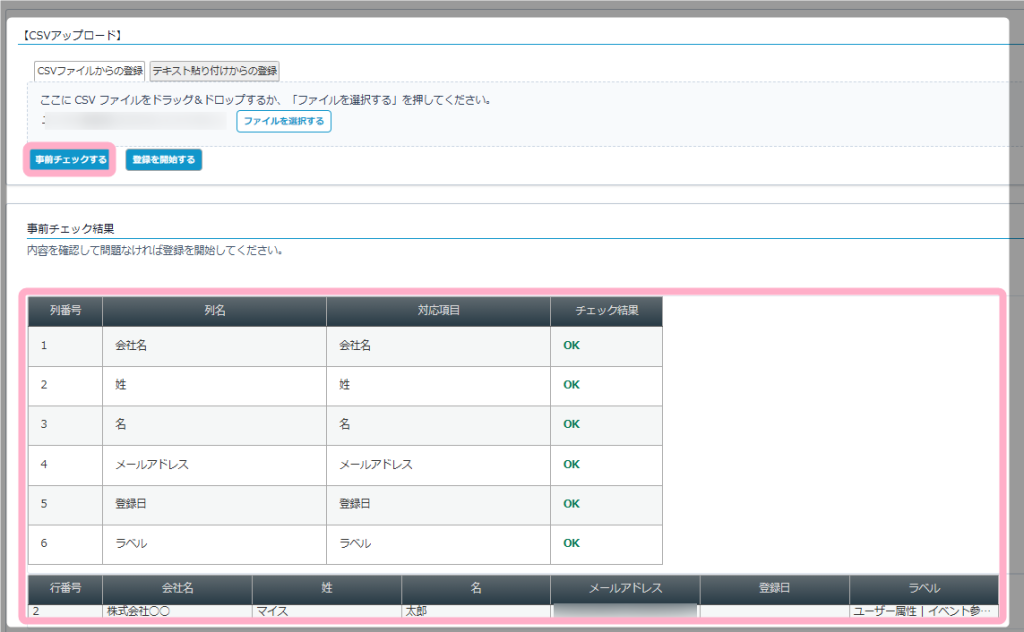Viewport: 1024px width, 632px height.
Task: Click the 列名 column header
Action: pyautogui.click(x=214, y=311)
